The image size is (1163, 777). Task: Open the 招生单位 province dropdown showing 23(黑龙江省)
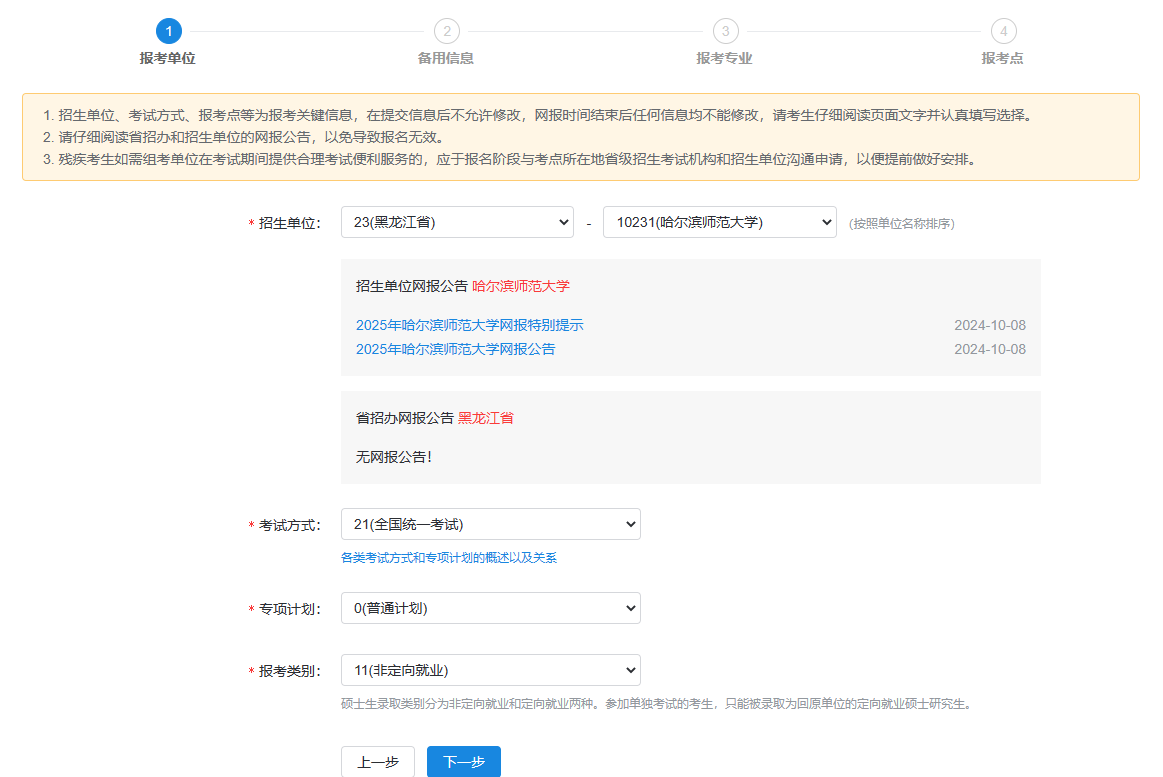(456, 221)
